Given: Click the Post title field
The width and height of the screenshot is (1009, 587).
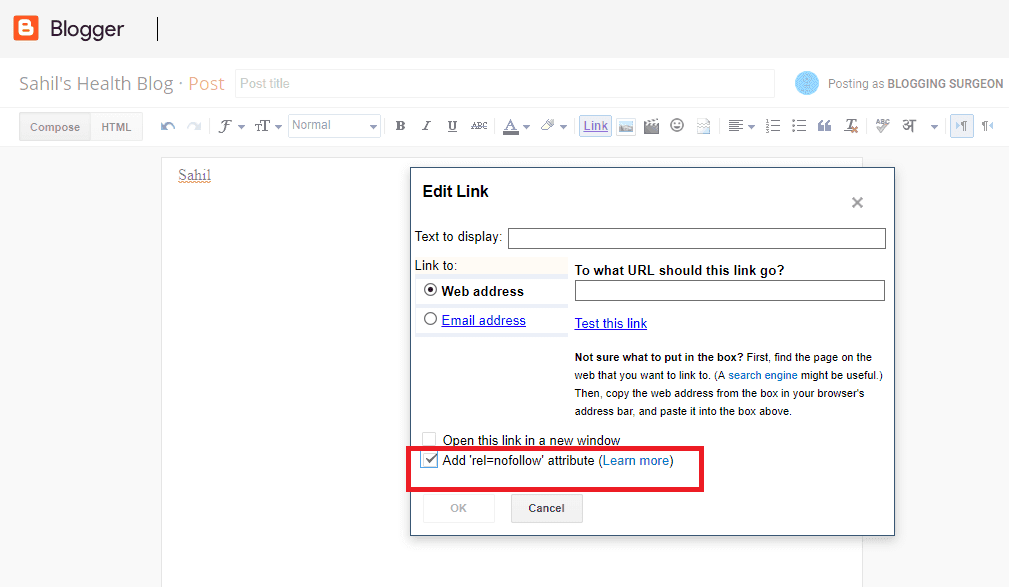Looking at the screenshot, I should 504,84.
